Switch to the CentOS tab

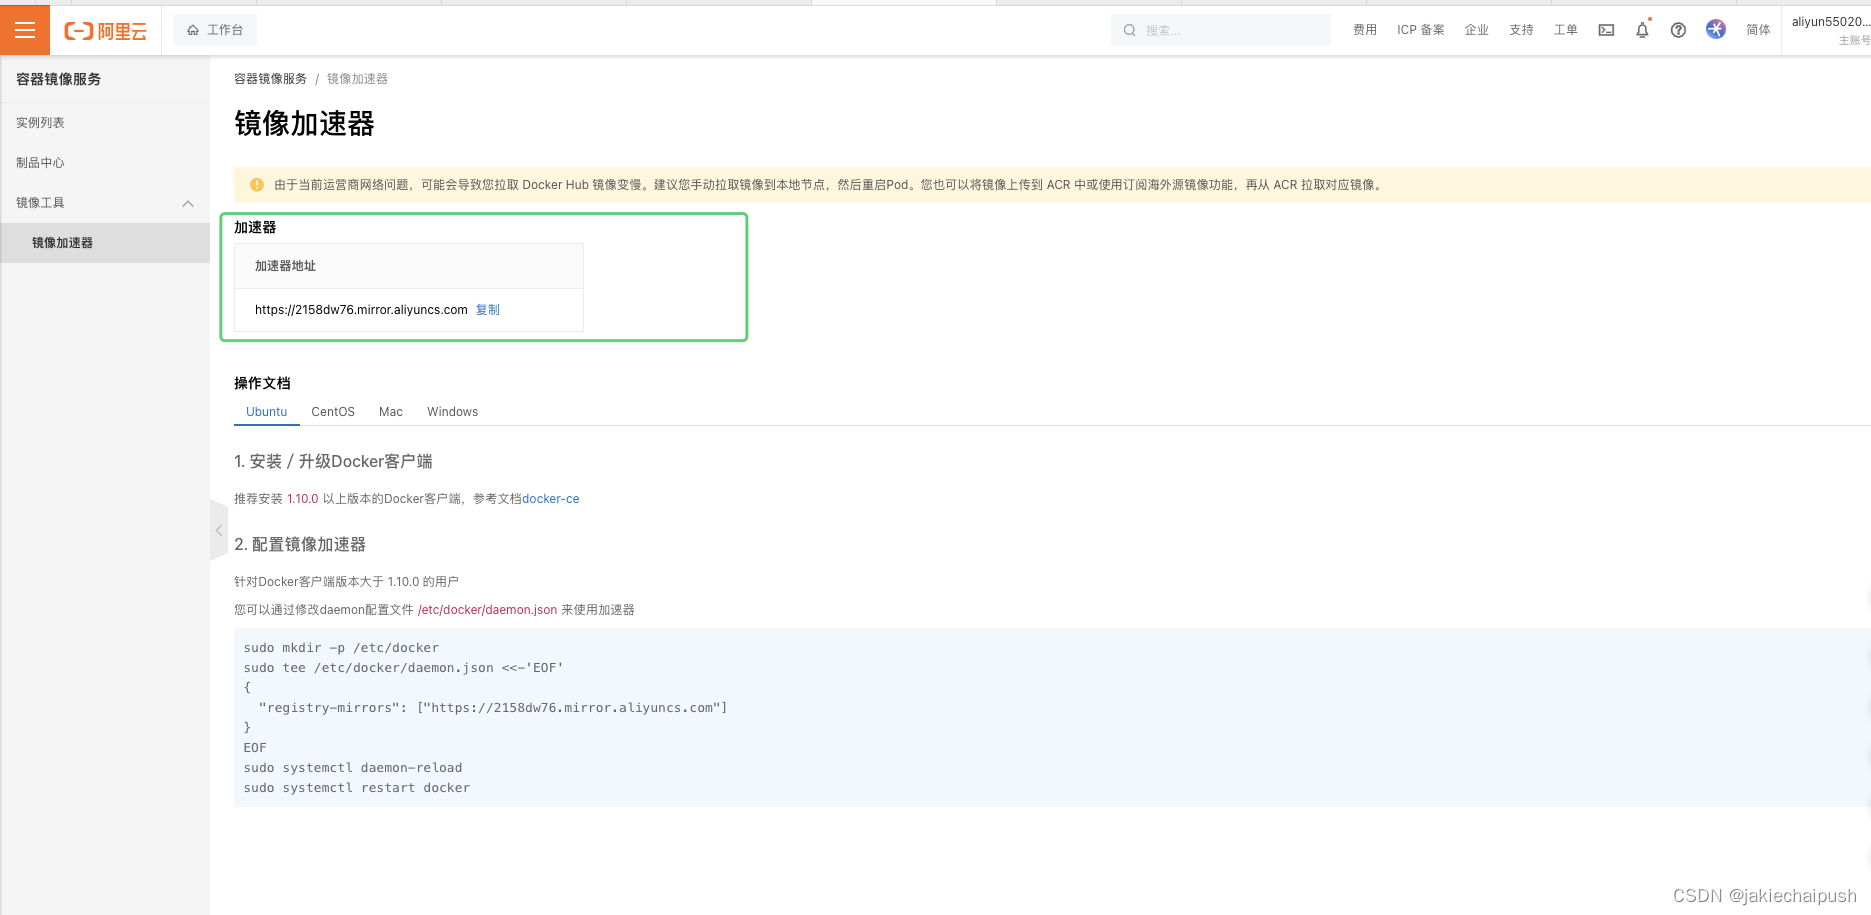(x=333, y=412)
